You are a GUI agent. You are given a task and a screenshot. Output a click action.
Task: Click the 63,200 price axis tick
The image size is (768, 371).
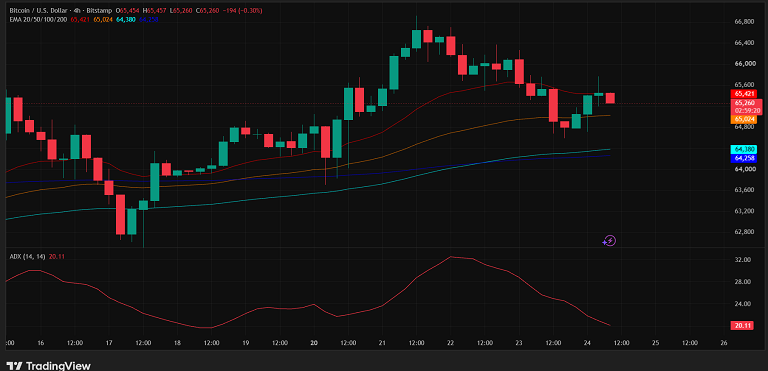click(x=744, y=211)
